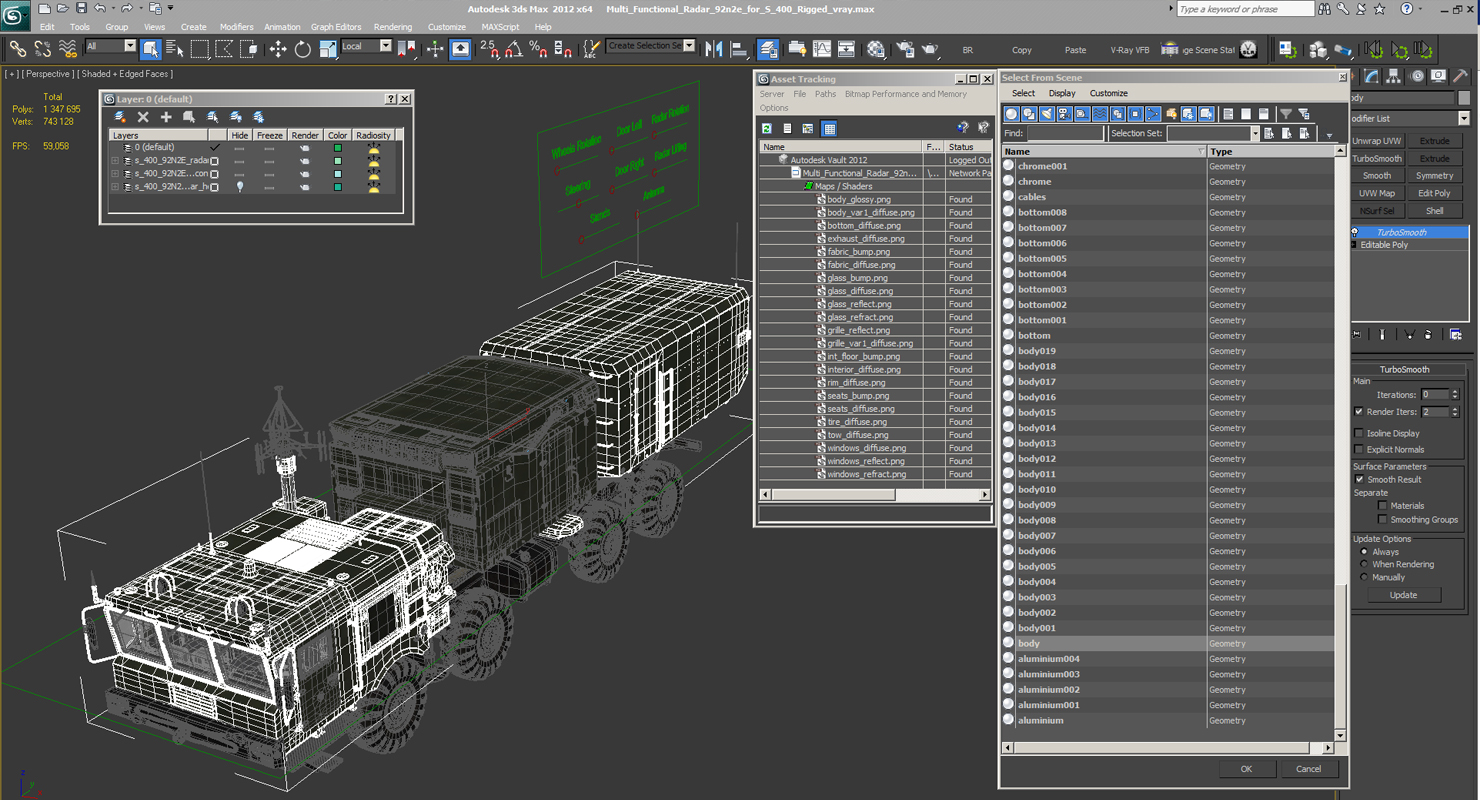Select the When Rendering update option
Screen dimensions: 1480x800
click(x=1364, y=564)
